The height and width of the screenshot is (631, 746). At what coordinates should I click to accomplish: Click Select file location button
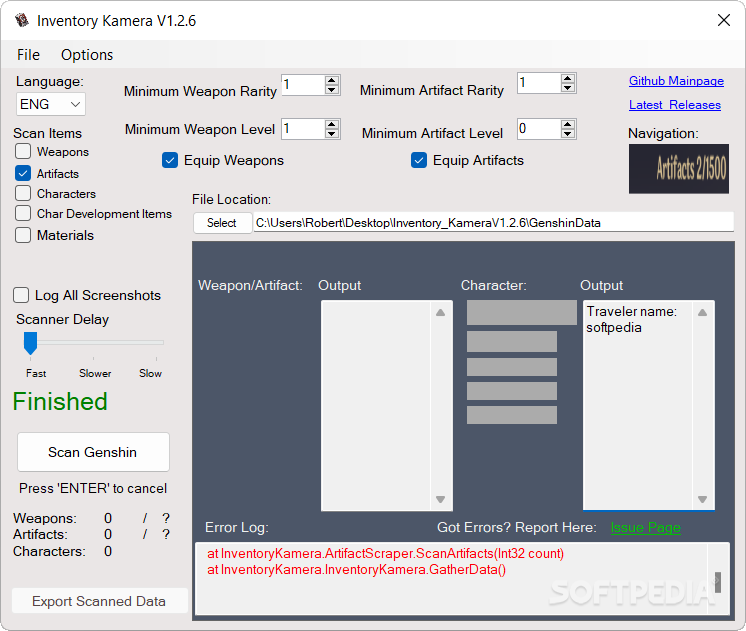(222, 223)
